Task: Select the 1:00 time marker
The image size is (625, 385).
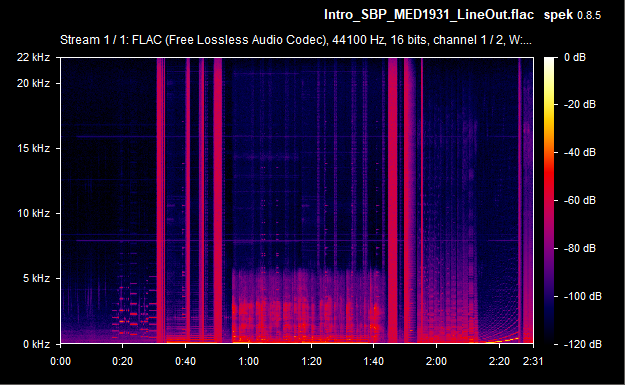Action: [x=248, y=361]
